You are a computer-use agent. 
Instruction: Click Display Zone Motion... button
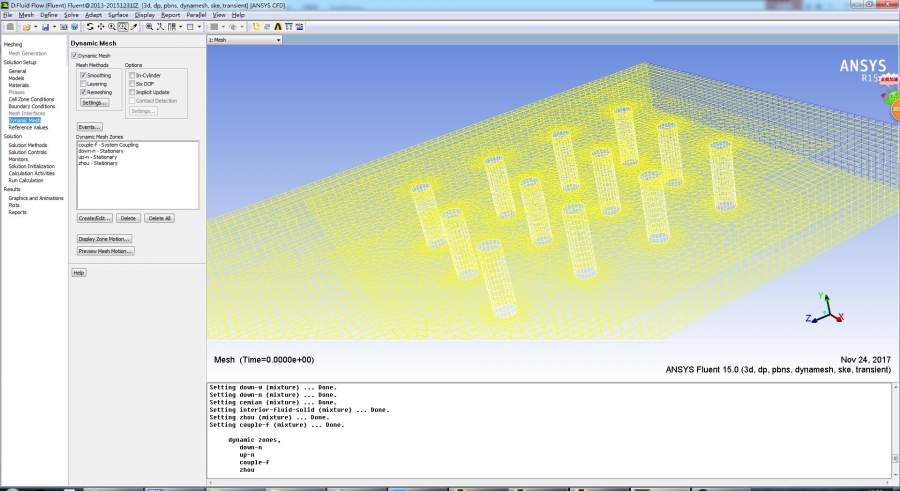pos(104,239)
